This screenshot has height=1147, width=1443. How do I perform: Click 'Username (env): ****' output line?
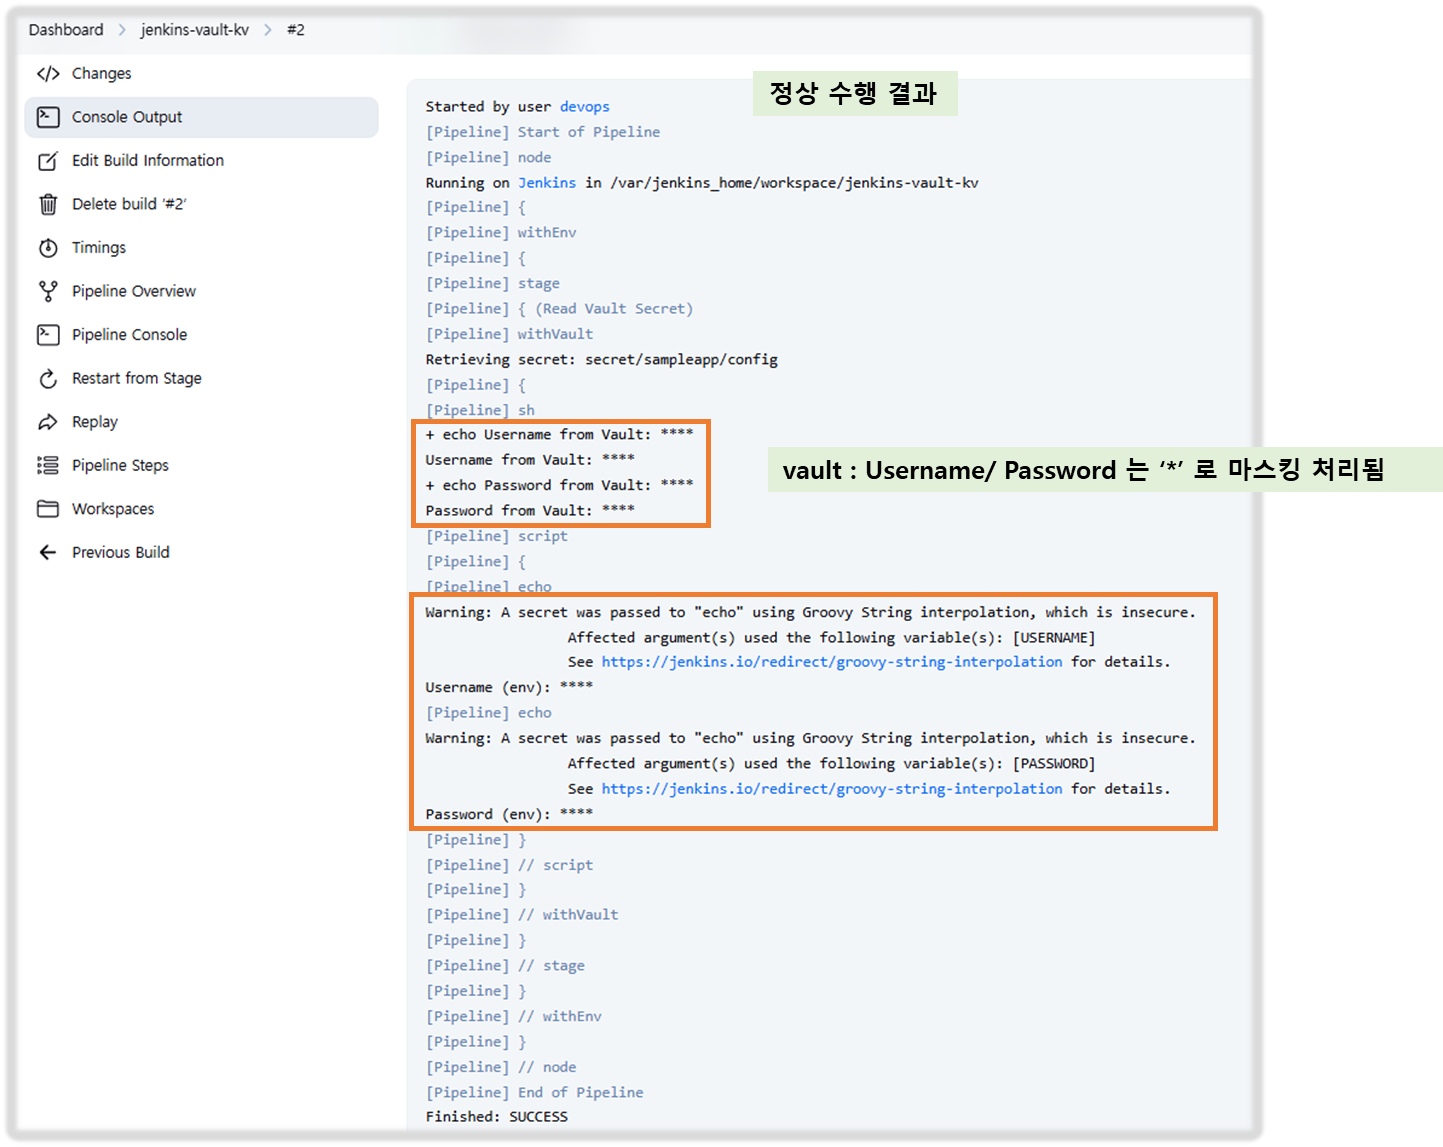[x=510, y=688]
